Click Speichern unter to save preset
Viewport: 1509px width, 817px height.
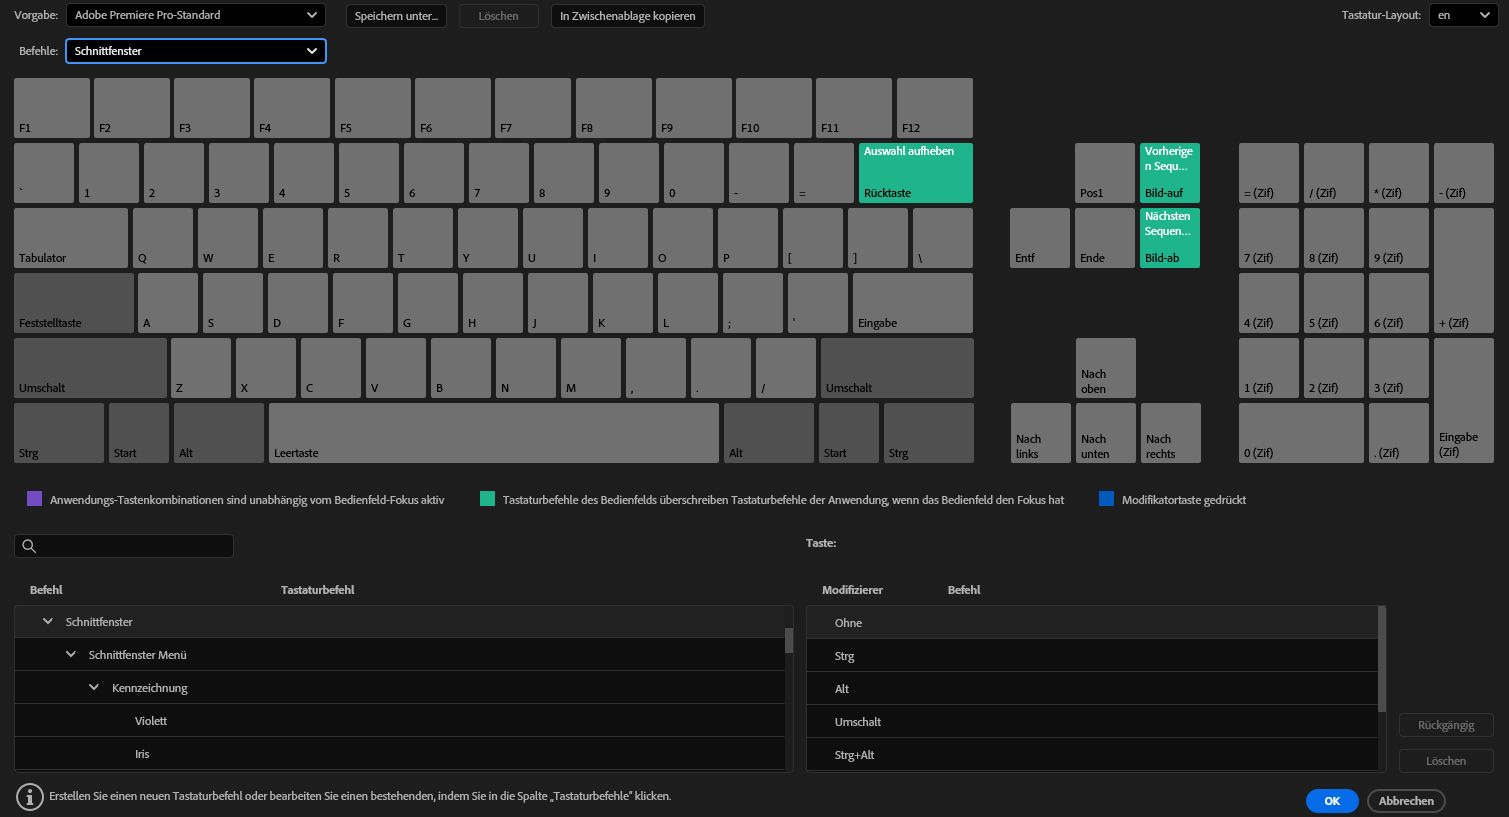(x=396, y=15)
